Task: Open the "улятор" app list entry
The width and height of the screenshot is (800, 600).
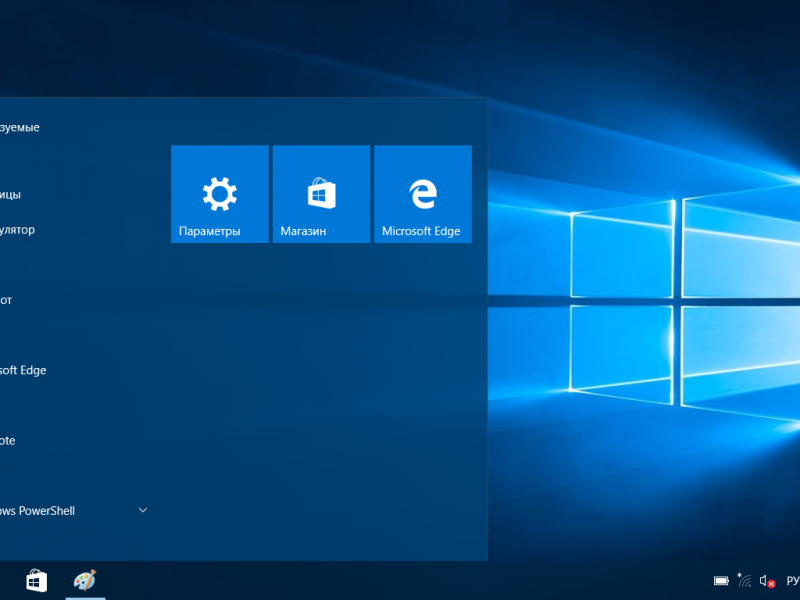Action: tap(17, 230)
